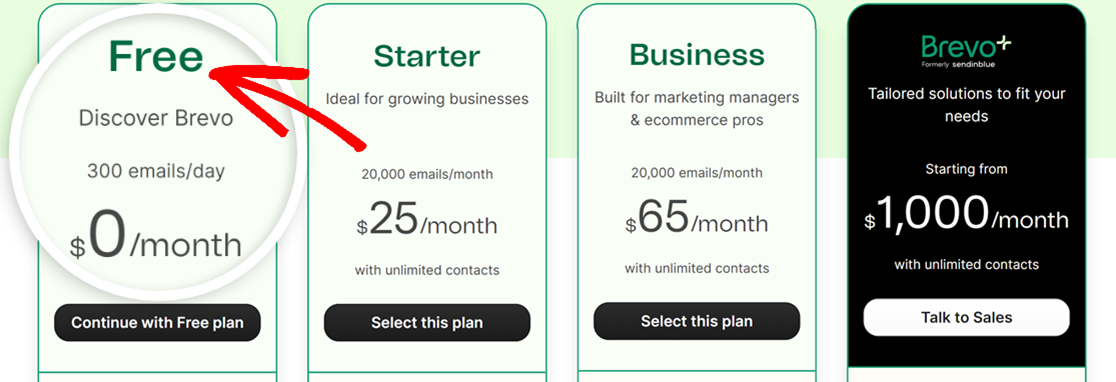Click the Brevo+ logo in the black card

pos(966,53)
